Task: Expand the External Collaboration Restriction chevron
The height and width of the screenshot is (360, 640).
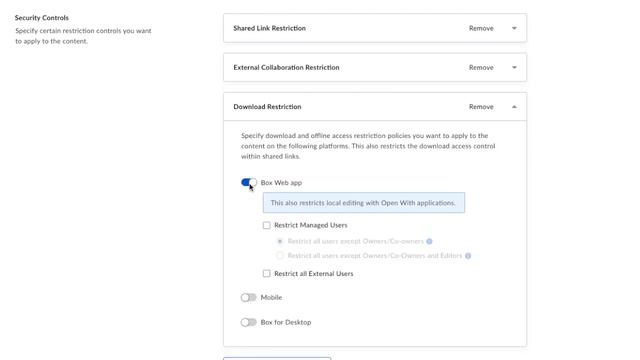Action: point(514,67)
